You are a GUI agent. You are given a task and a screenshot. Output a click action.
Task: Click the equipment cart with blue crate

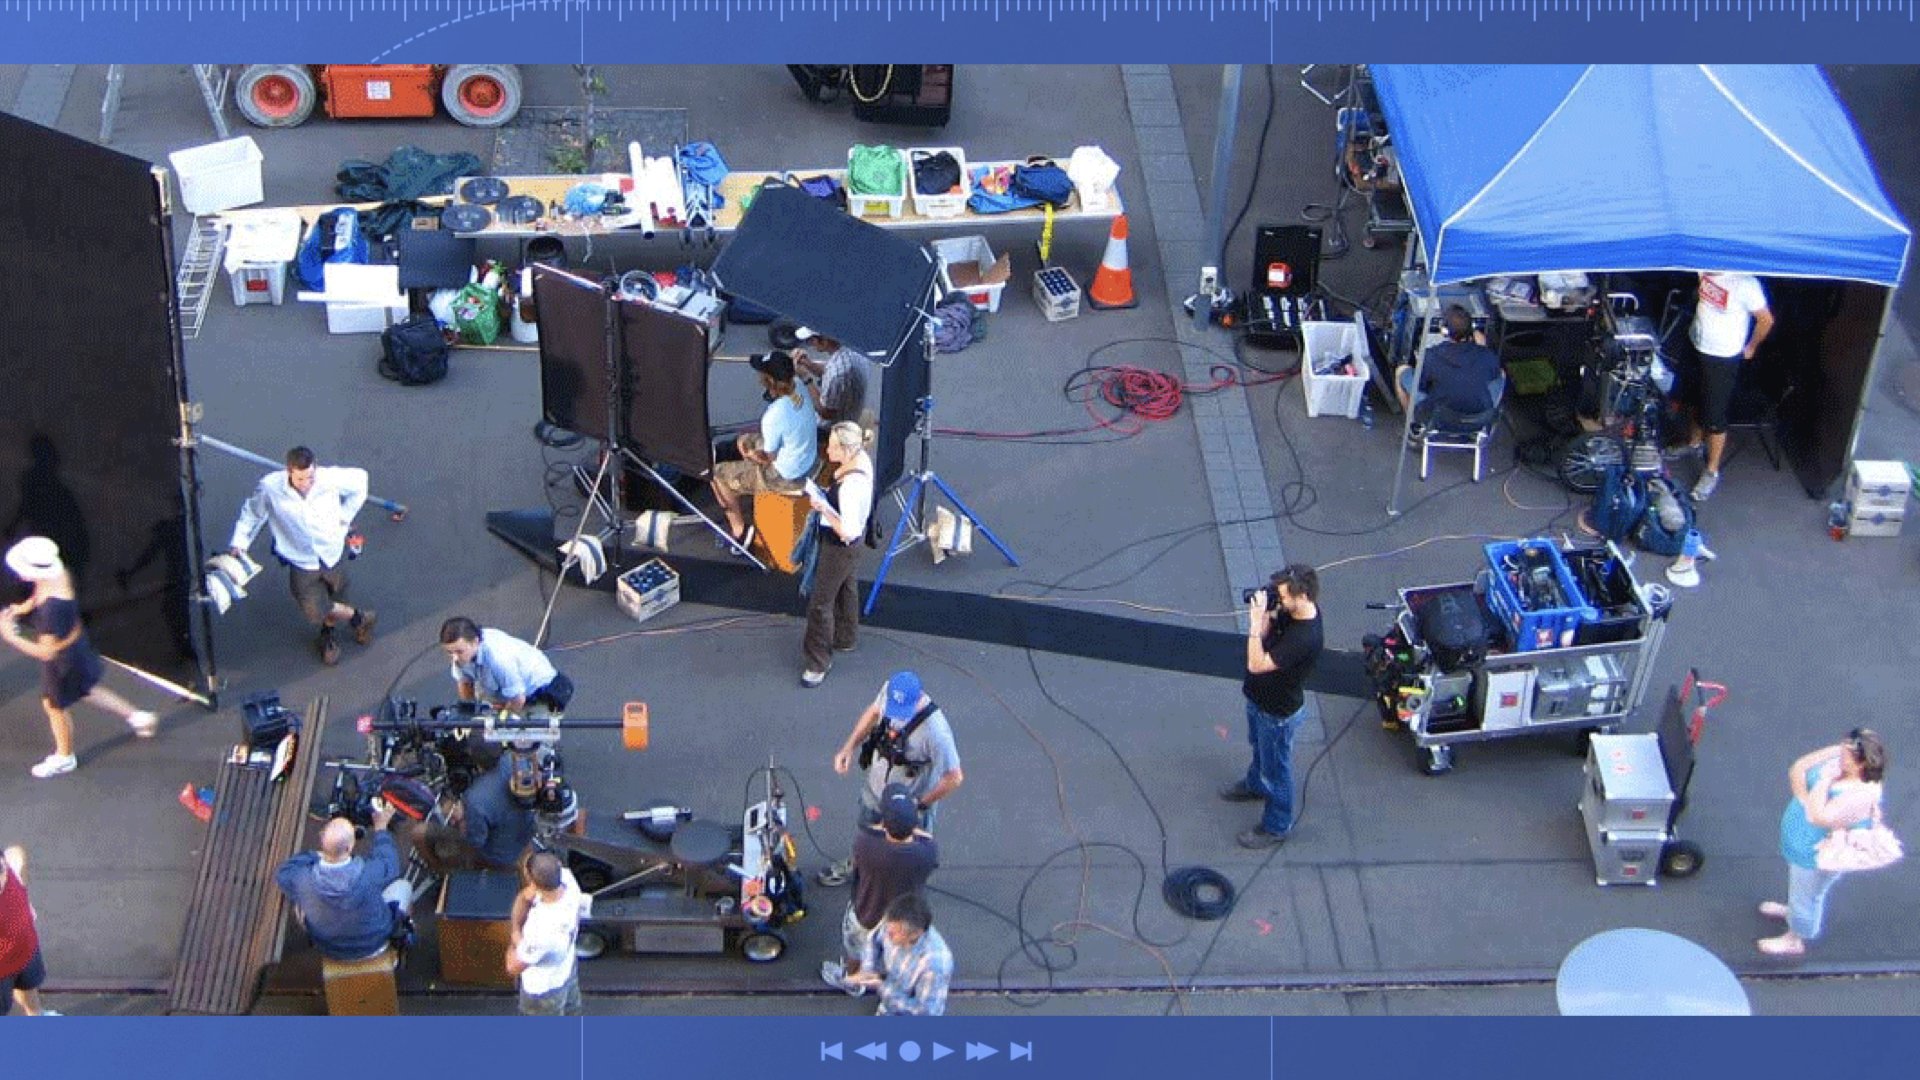pyautogui.click(x=1525, y=650)
